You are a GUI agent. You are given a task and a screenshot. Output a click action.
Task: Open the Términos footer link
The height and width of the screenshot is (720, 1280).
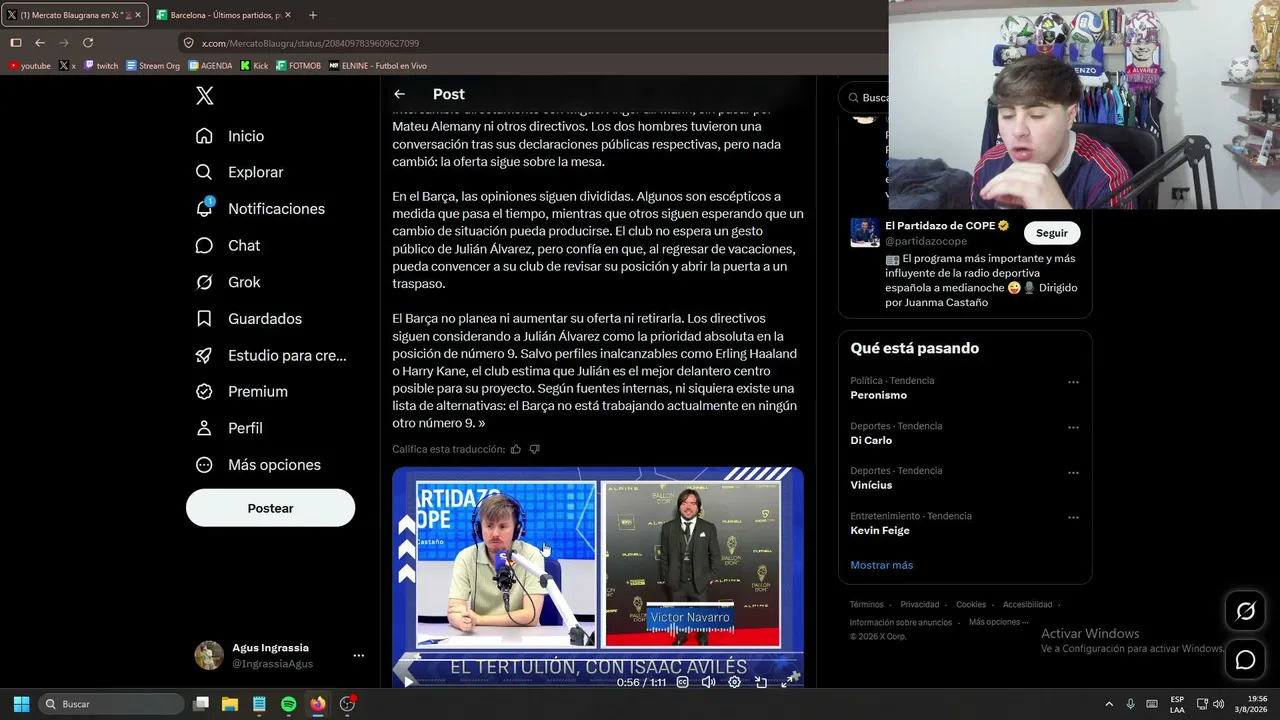867,605
